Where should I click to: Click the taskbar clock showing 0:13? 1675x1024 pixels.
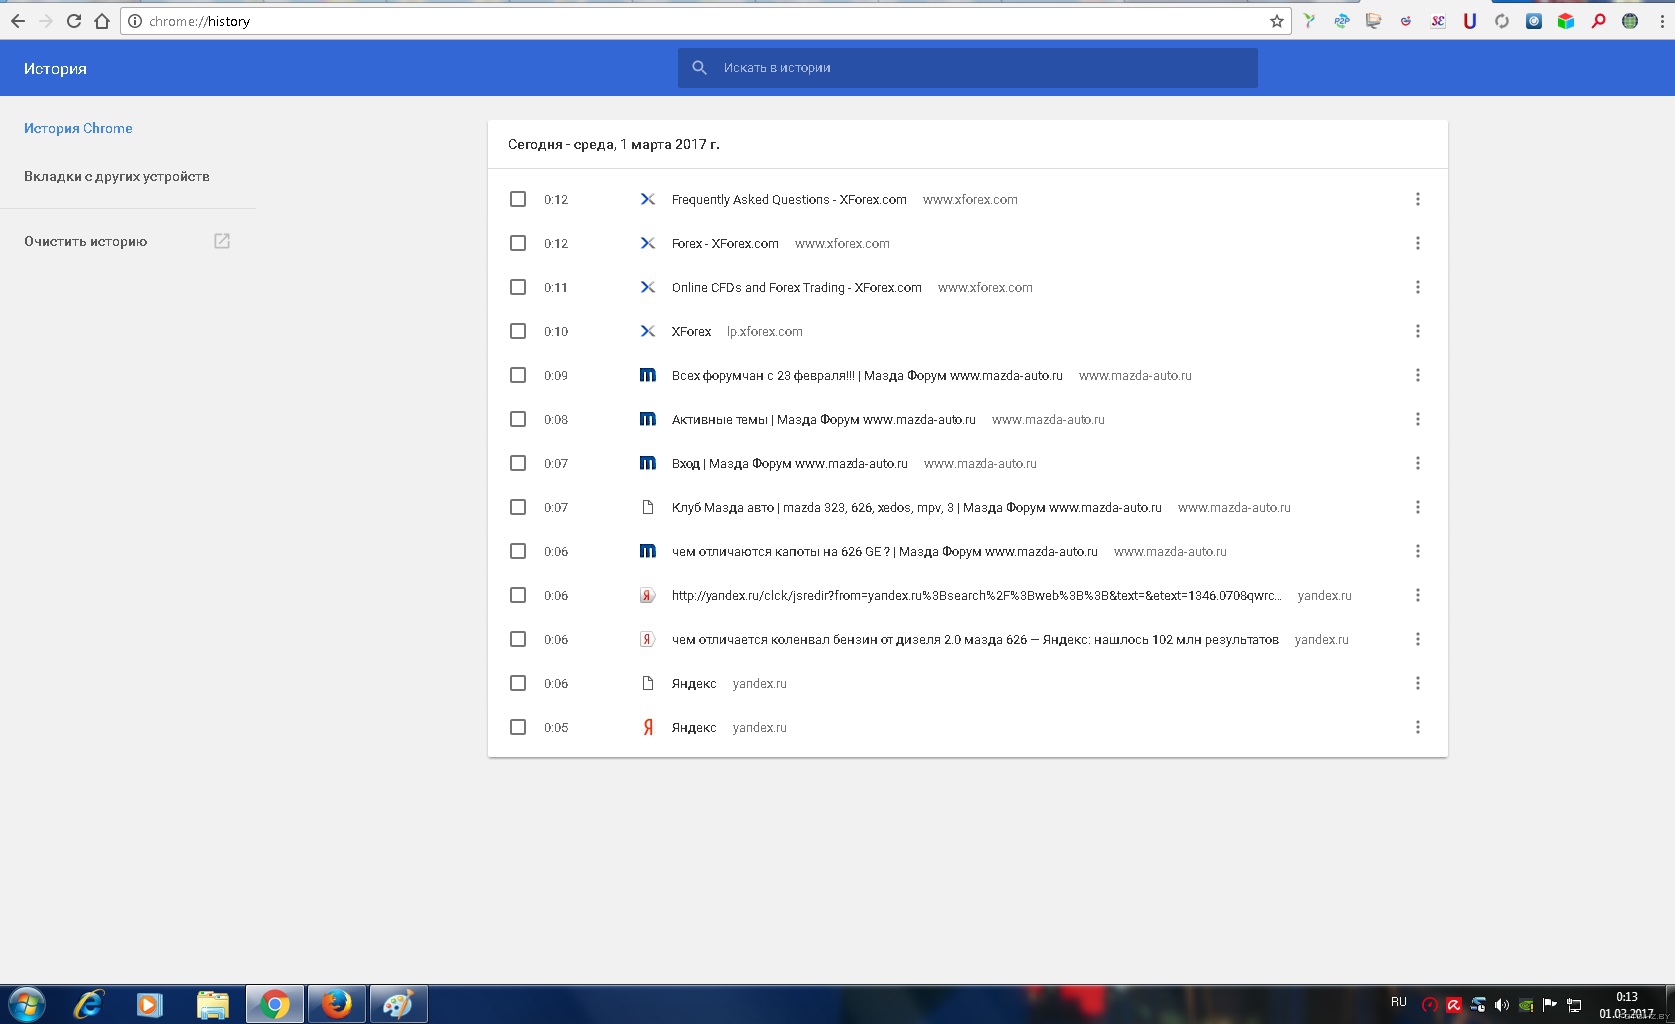(1626, 1005)
